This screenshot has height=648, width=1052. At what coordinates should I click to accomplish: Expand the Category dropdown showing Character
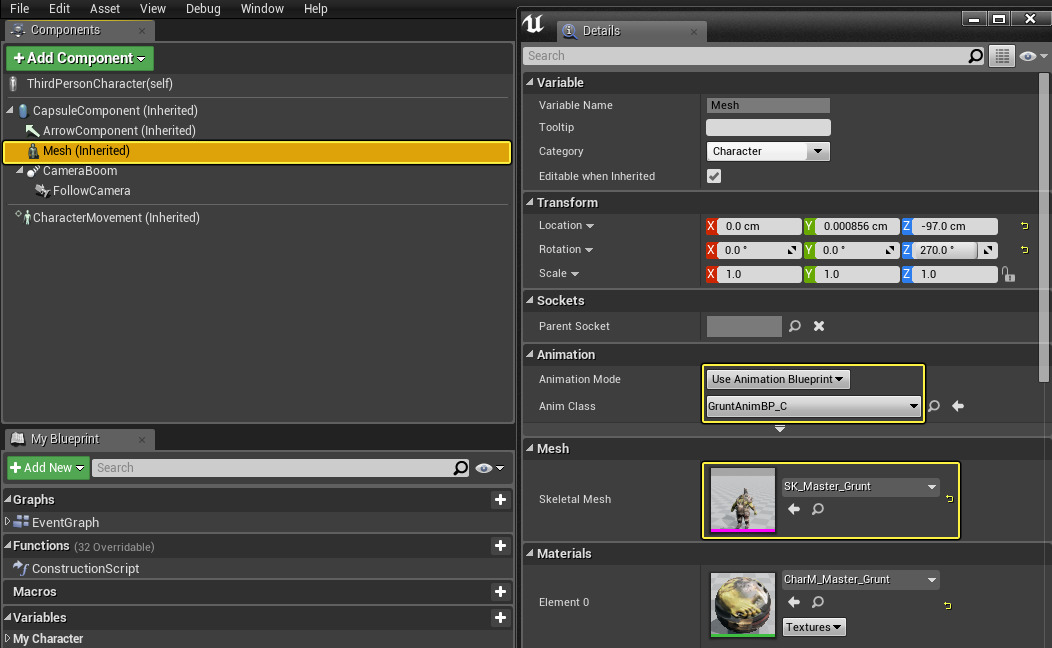click(x=768, y=152)
